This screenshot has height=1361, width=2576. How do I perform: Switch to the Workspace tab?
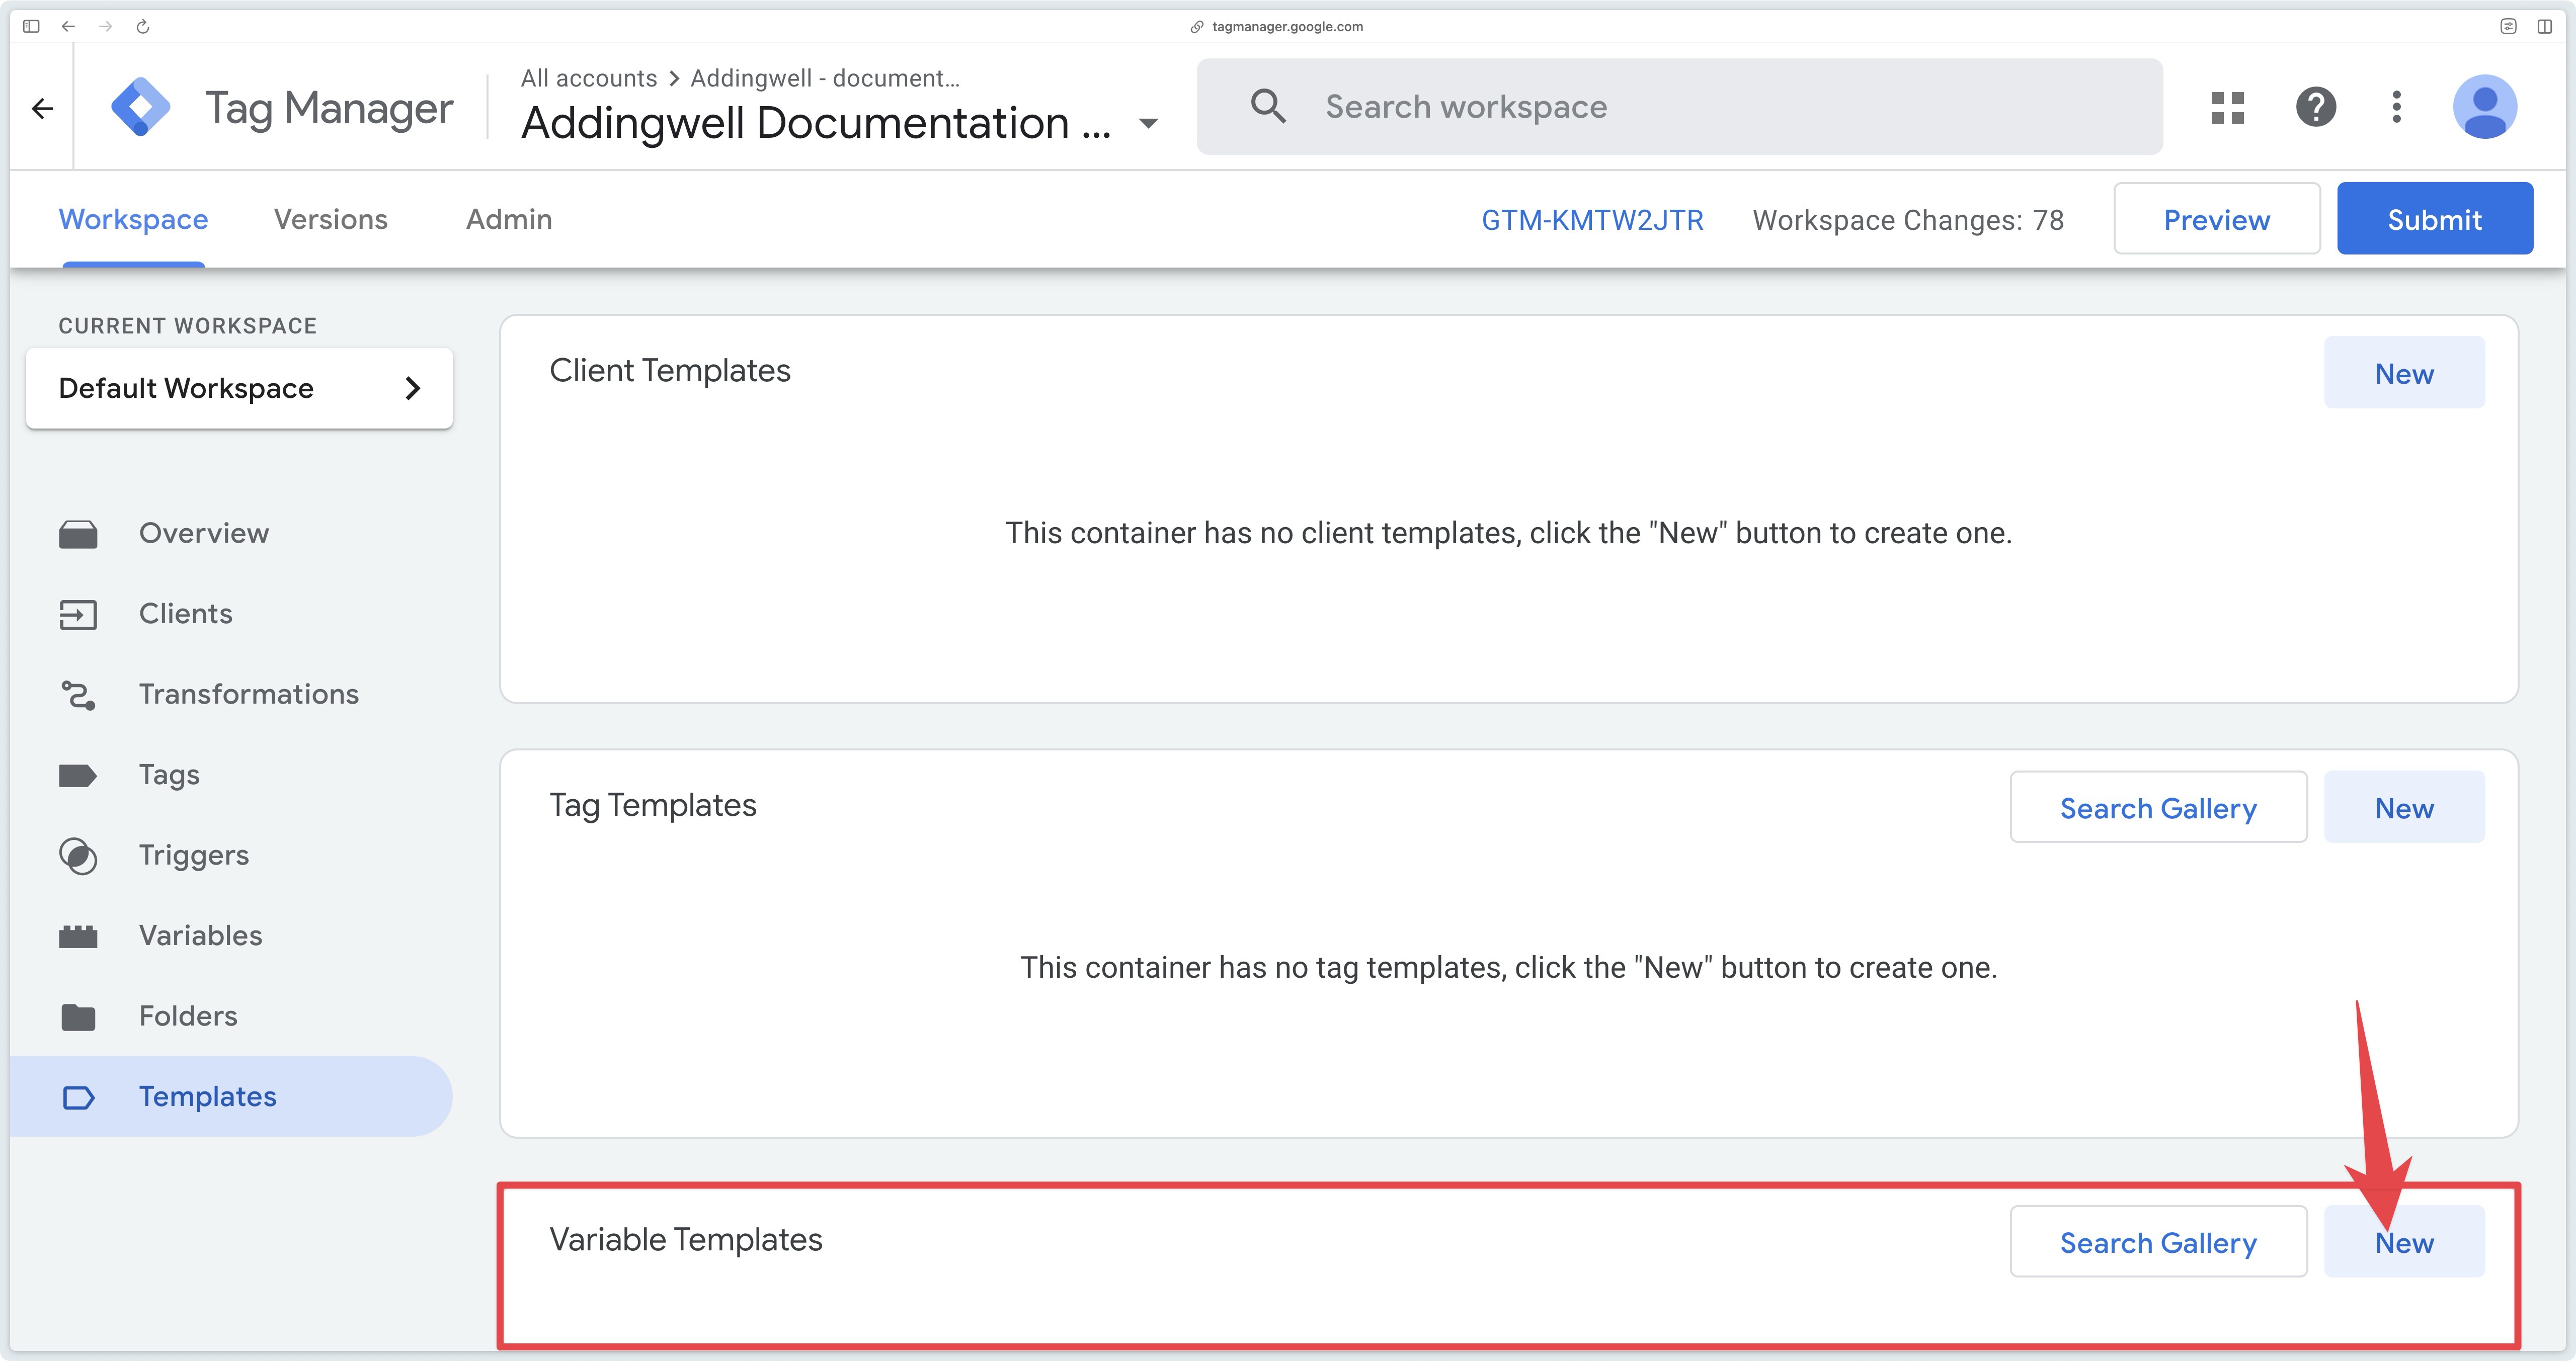133,219
